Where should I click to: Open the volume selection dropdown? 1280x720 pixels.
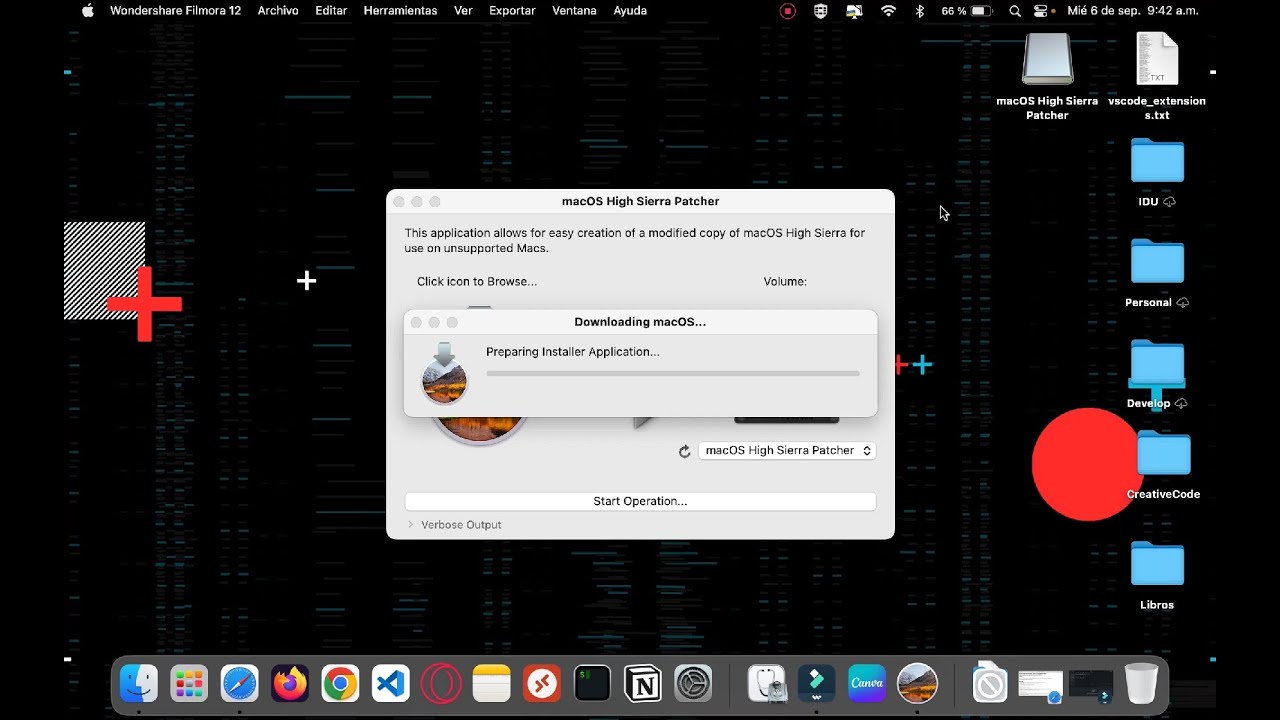[787, 451]
